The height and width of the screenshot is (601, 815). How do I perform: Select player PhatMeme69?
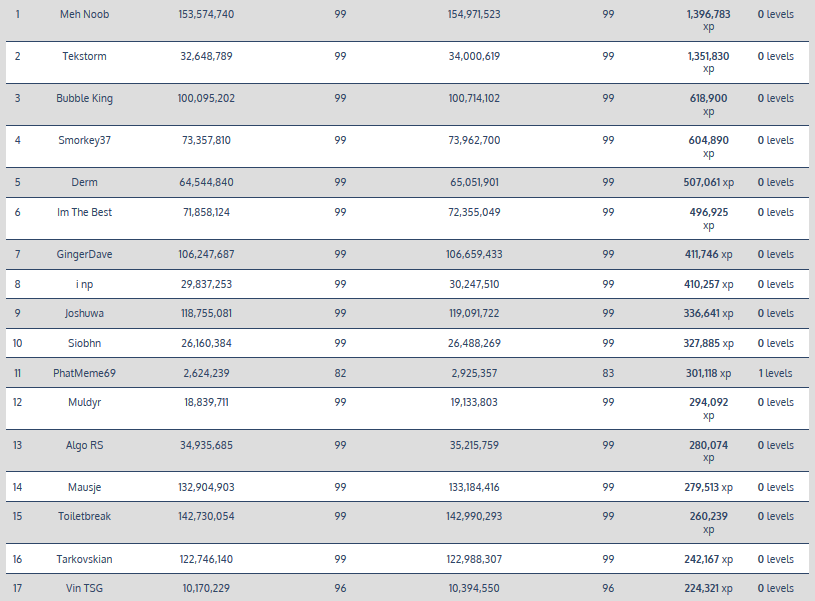point(84,373)
